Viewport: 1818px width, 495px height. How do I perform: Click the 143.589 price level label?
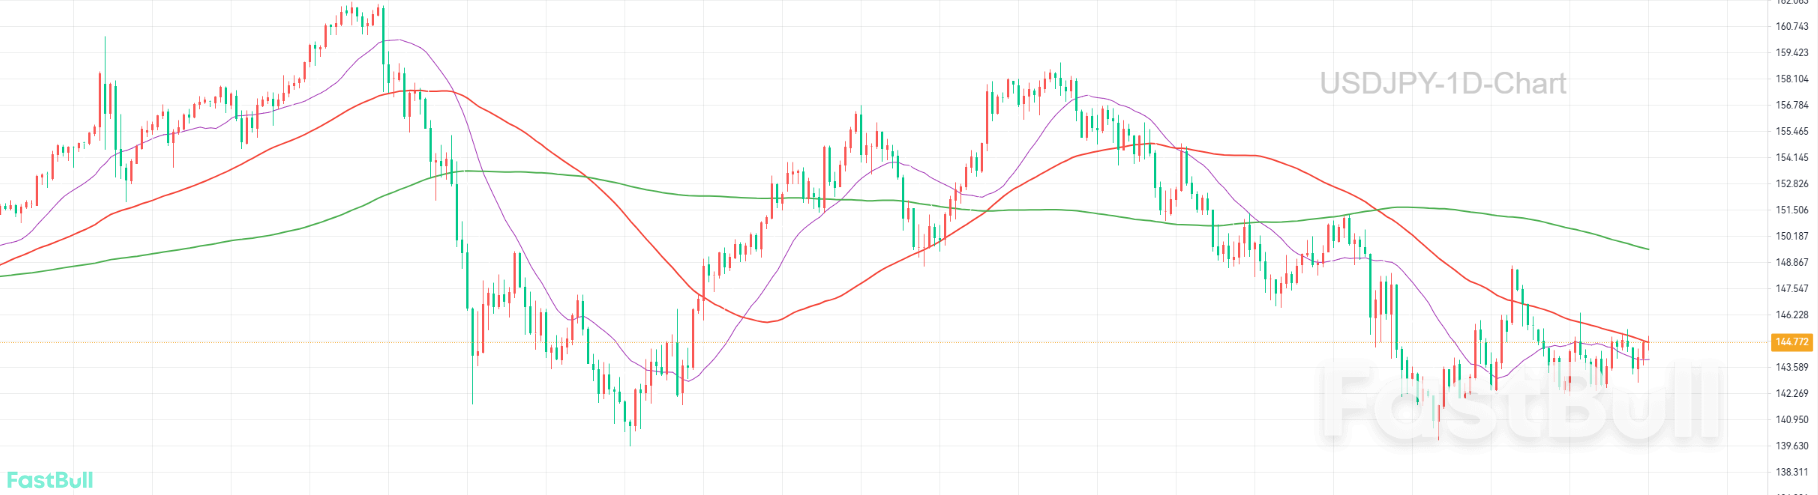point(1791,368)
